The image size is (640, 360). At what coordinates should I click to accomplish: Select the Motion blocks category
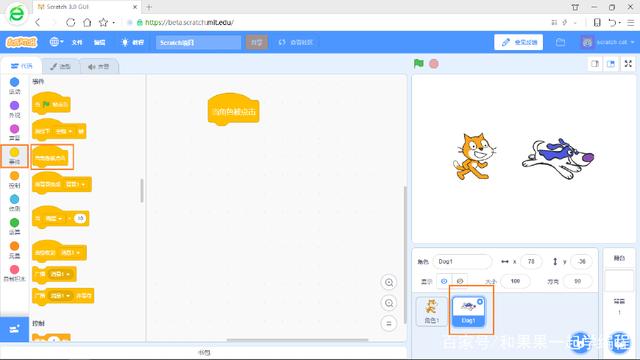(x=14, y=86)
